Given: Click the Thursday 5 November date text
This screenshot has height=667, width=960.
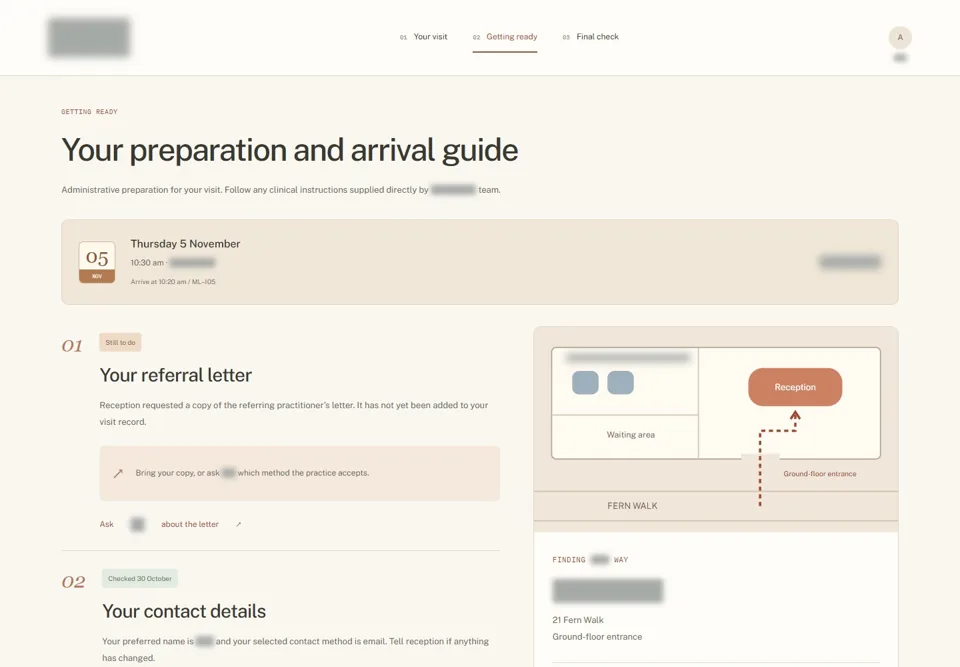Looking at the screenshot, I should (x=185, y=244).
